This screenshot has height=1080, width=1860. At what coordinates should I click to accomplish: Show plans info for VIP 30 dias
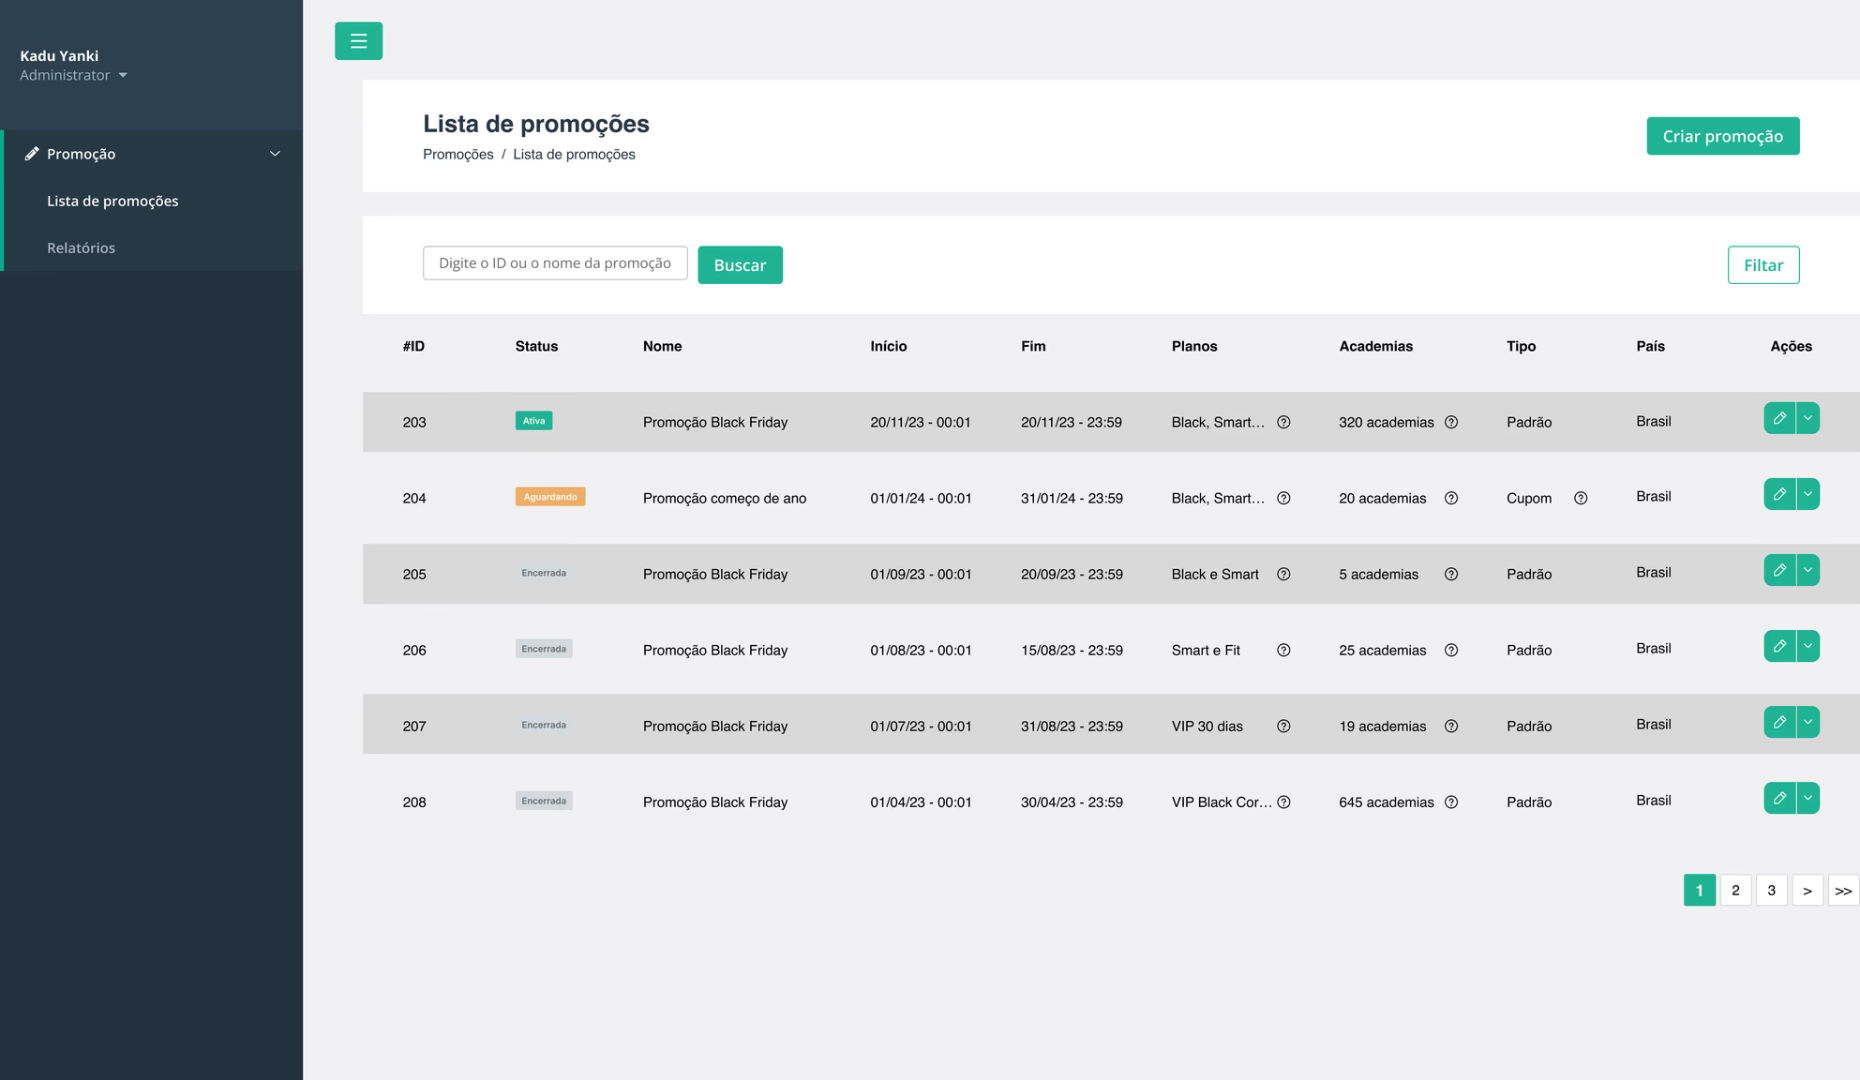point(1284,726)
